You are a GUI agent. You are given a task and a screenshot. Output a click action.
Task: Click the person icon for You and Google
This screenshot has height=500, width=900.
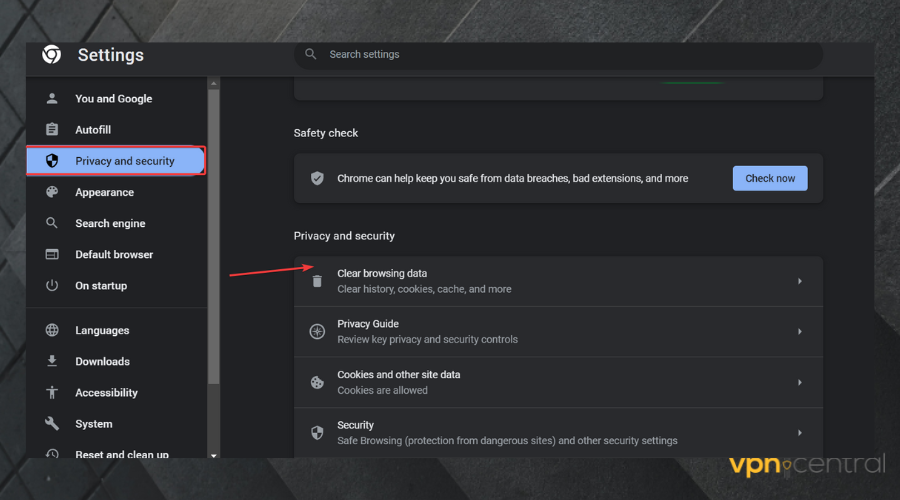click(x=52, y=98)
